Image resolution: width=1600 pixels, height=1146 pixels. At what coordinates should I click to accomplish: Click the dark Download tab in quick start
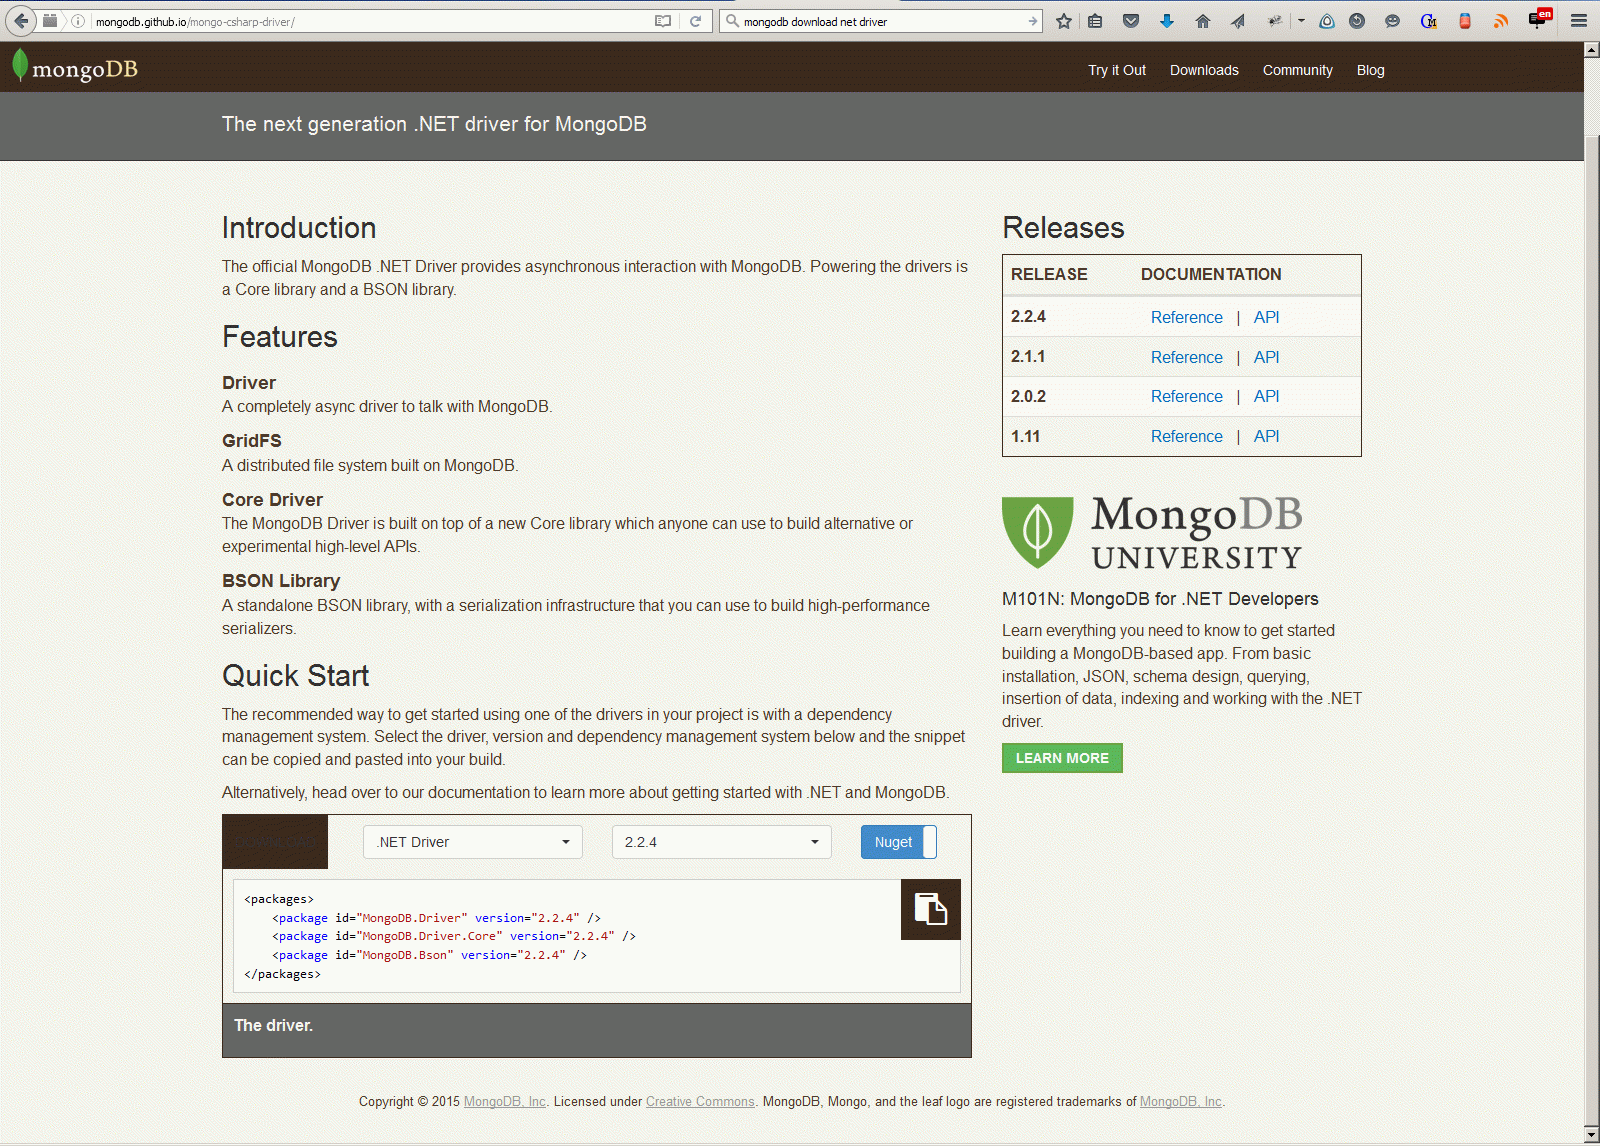pyautogui.click(x=275, y=842)
